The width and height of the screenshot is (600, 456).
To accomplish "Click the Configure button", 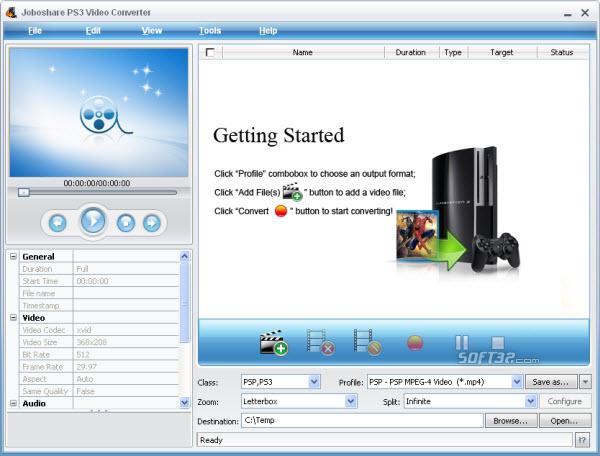I will pyautogui.click(x=565, y=401).
